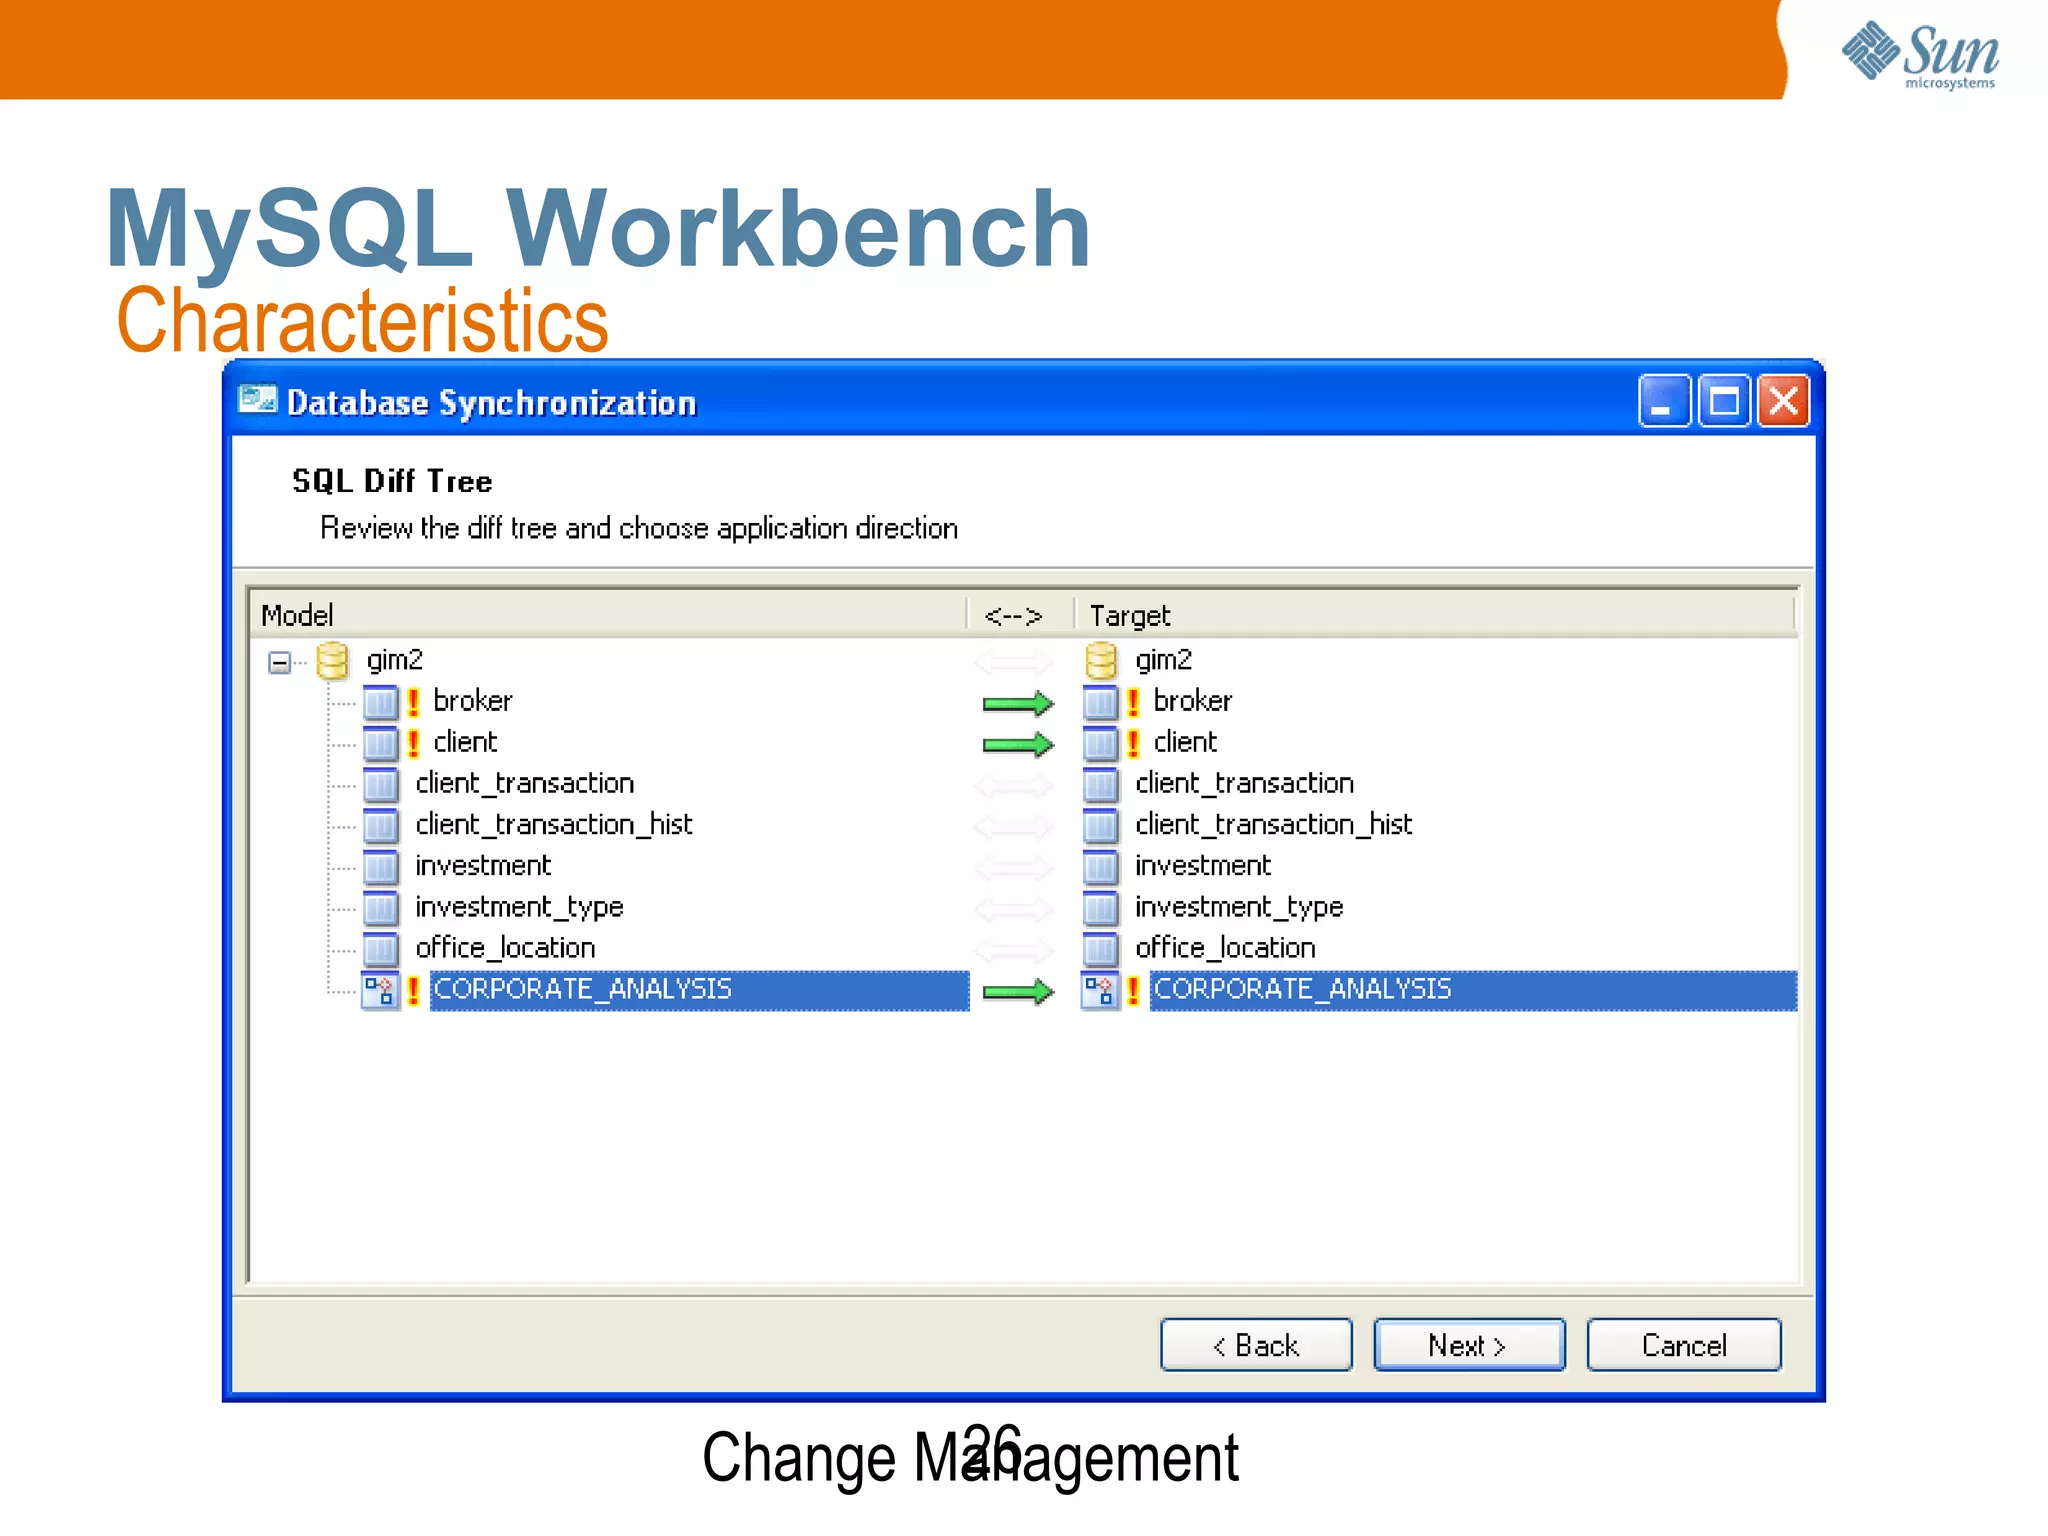Toggle the faded direction arrow for investment
The height and width of the screenshot is (1536, 2048).
pos(1014,868)
